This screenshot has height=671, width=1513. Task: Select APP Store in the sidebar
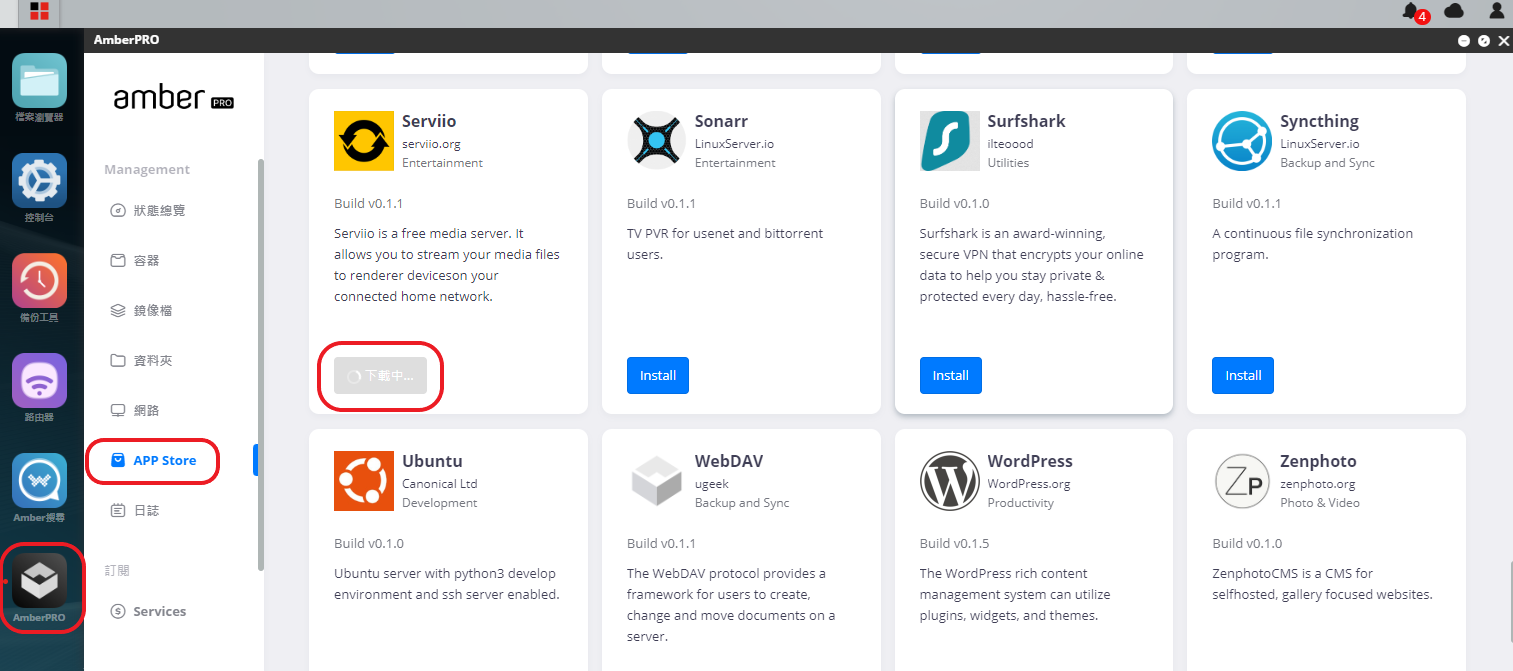pos(153,460)
